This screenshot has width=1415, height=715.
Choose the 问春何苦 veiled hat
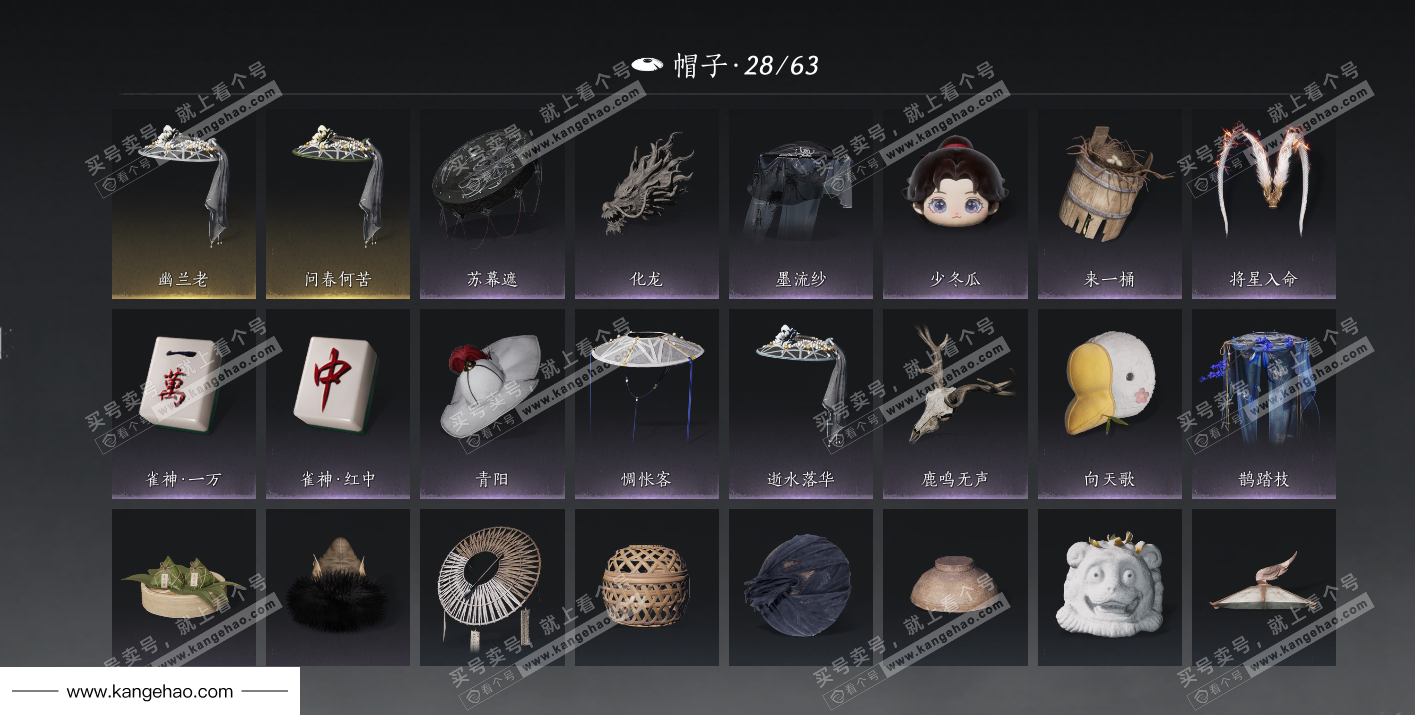click(x=338, y=204)
